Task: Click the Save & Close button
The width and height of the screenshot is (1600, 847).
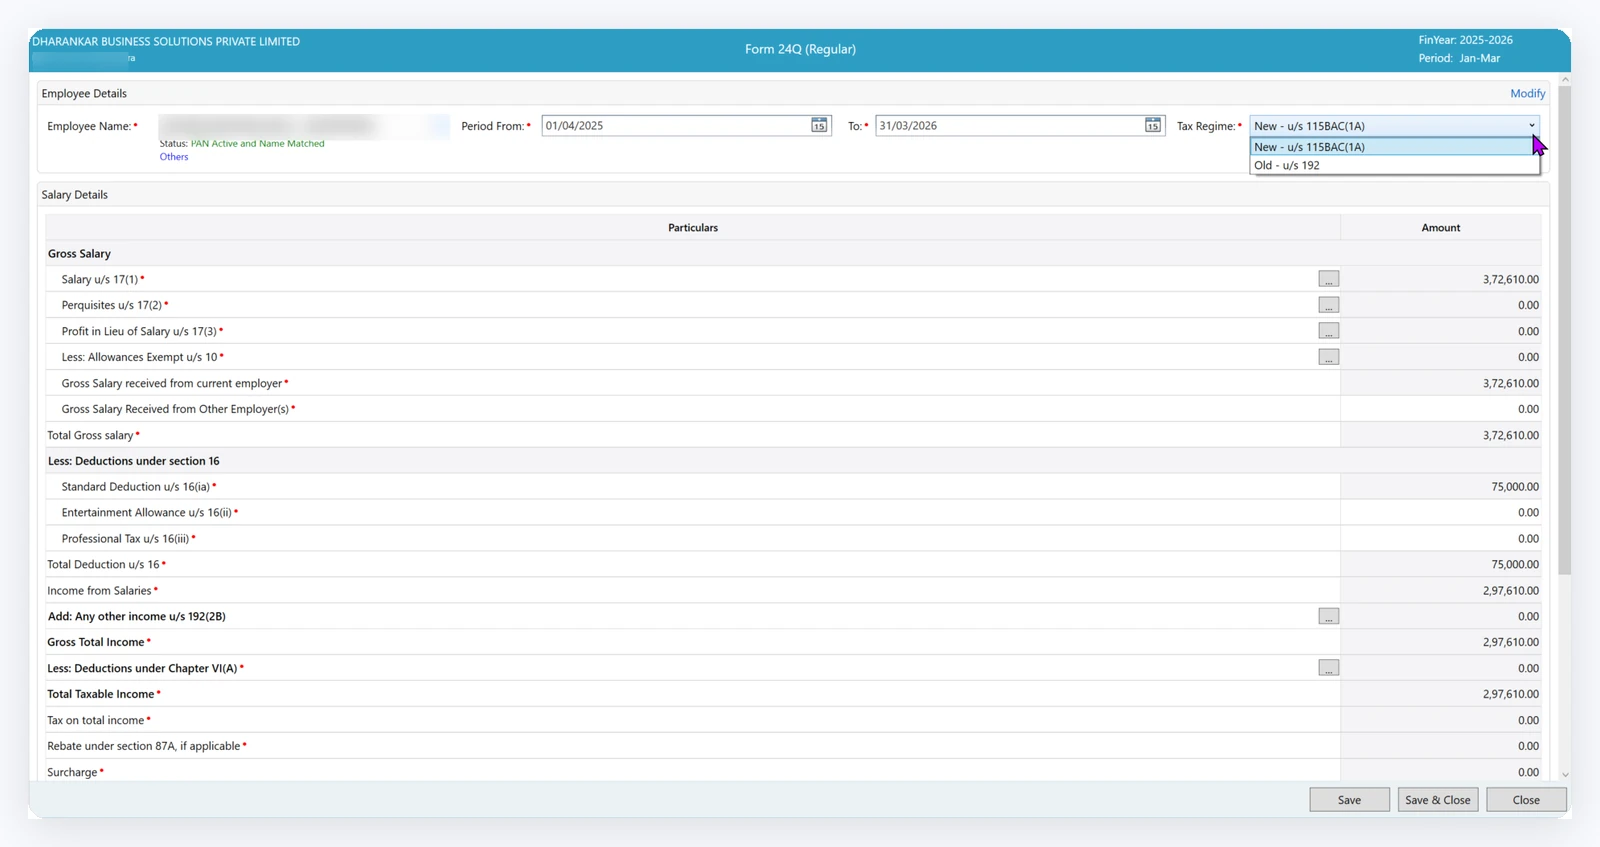Action: point(1437,800)
